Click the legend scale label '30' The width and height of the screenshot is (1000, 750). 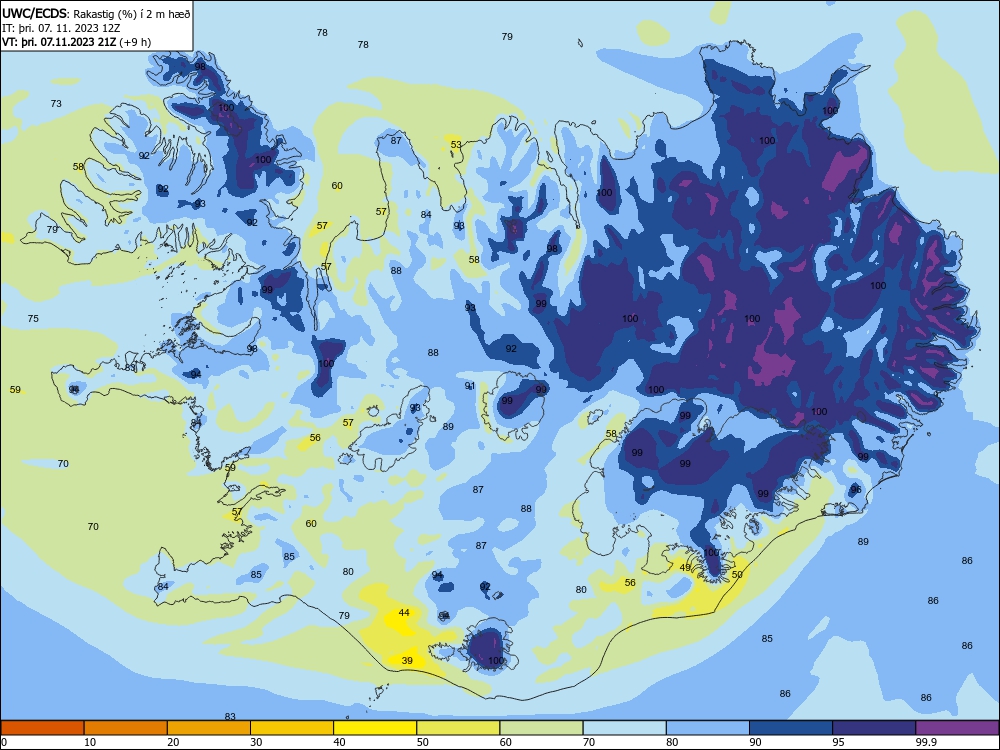[x=256, y=742]
